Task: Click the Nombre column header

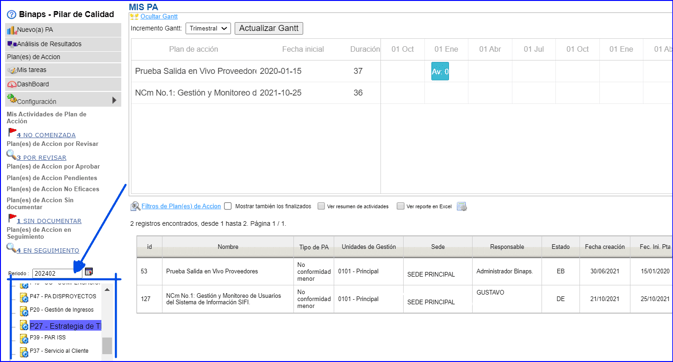Action: click(228, 247)
